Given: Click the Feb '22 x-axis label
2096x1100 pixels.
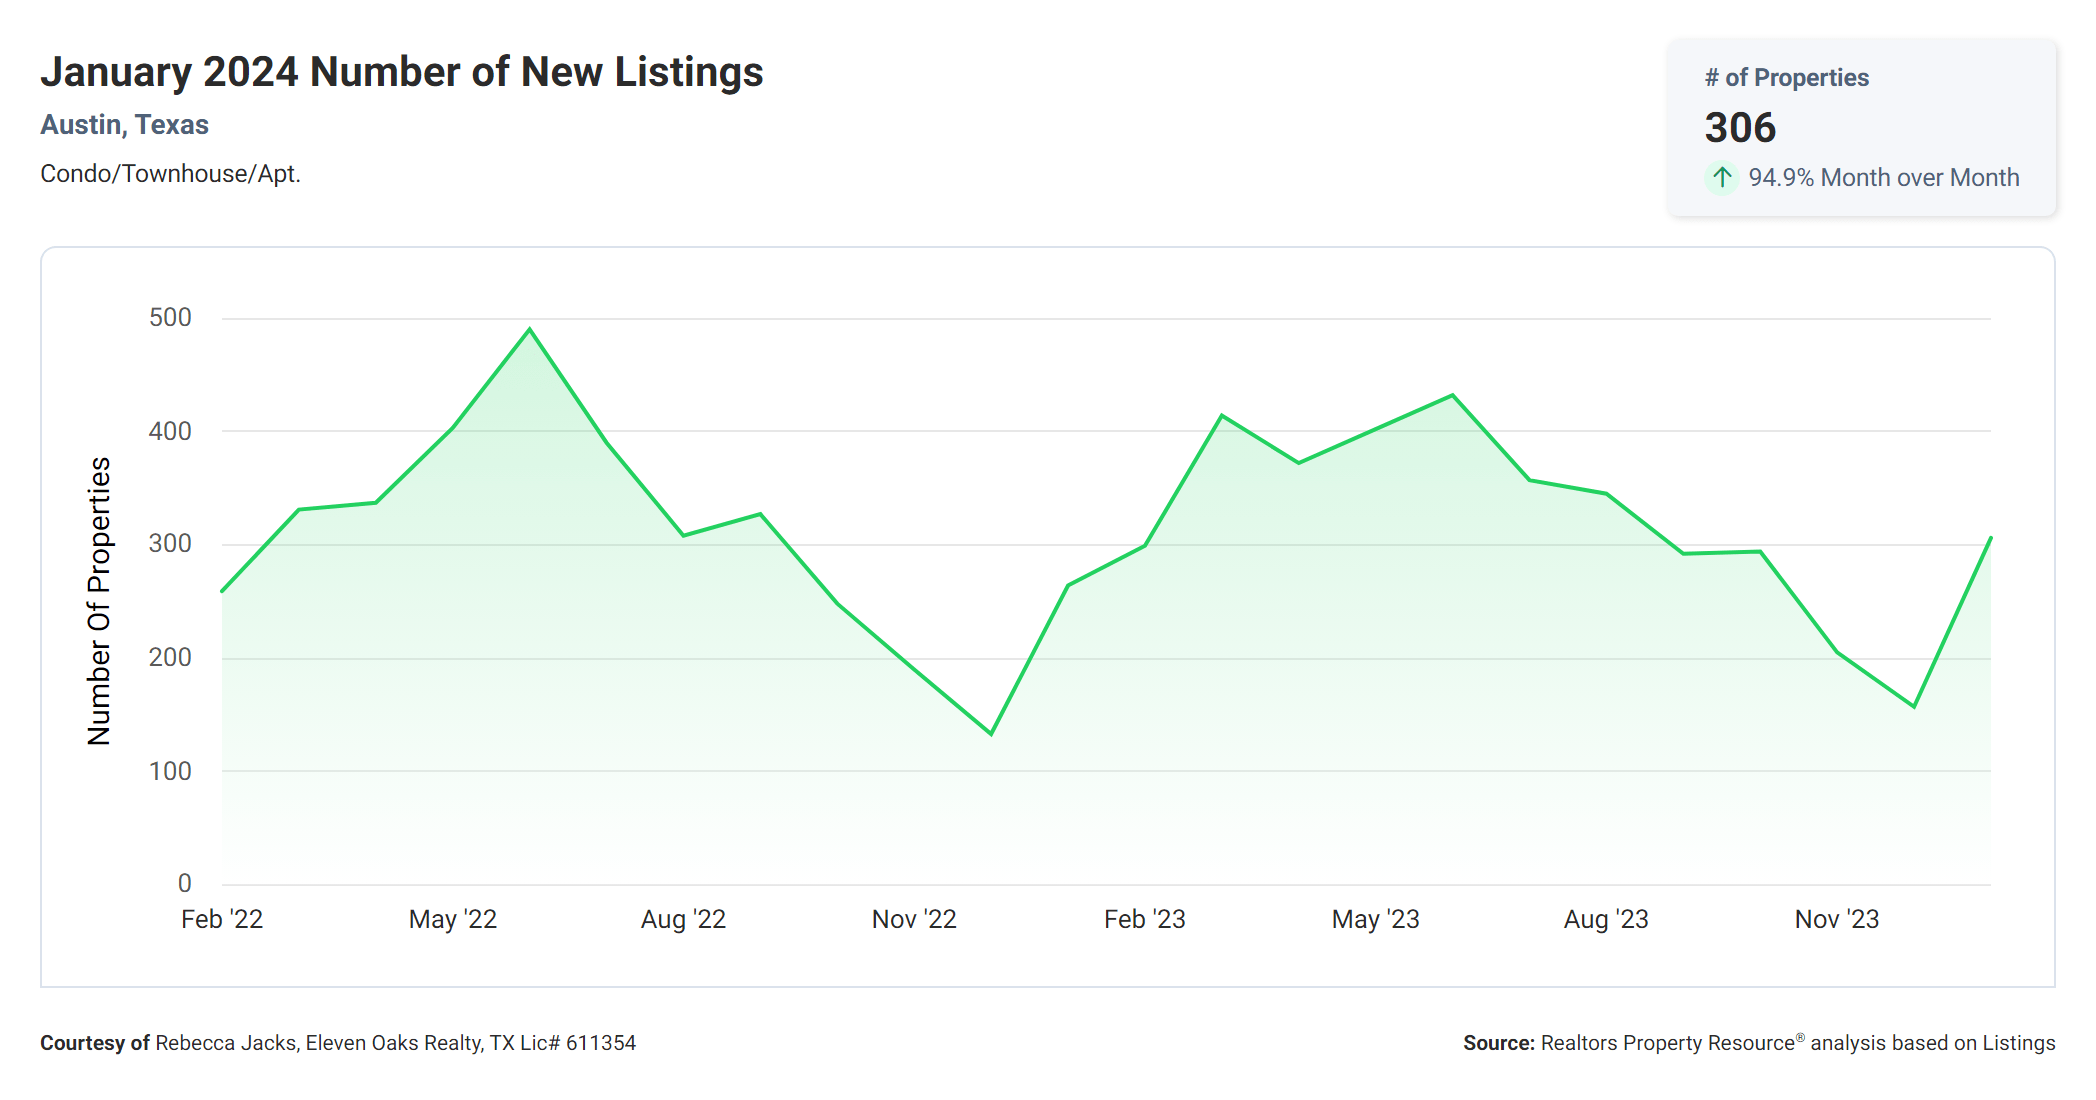Looking at the screenshot, I should click(x=222, y=919).
